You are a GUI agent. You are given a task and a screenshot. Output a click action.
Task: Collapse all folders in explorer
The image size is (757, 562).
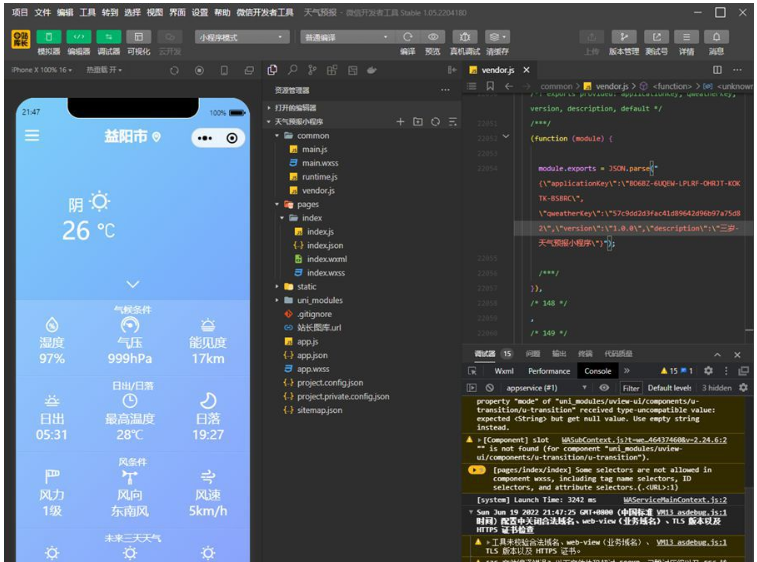coord(452,122)
